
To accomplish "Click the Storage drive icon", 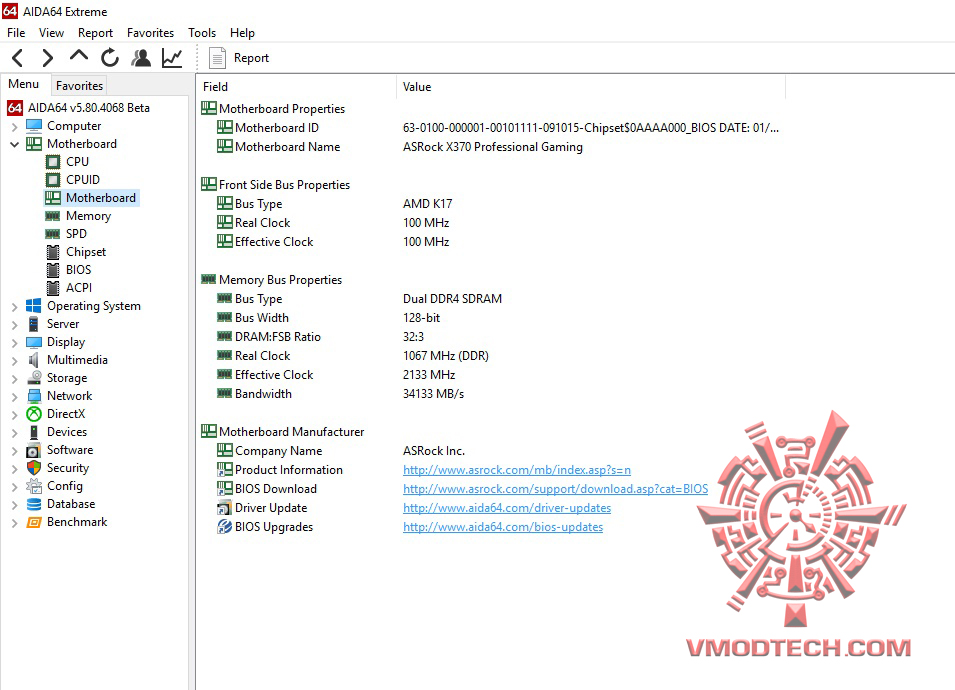I will pyautogui.click(x=34, y=378).
